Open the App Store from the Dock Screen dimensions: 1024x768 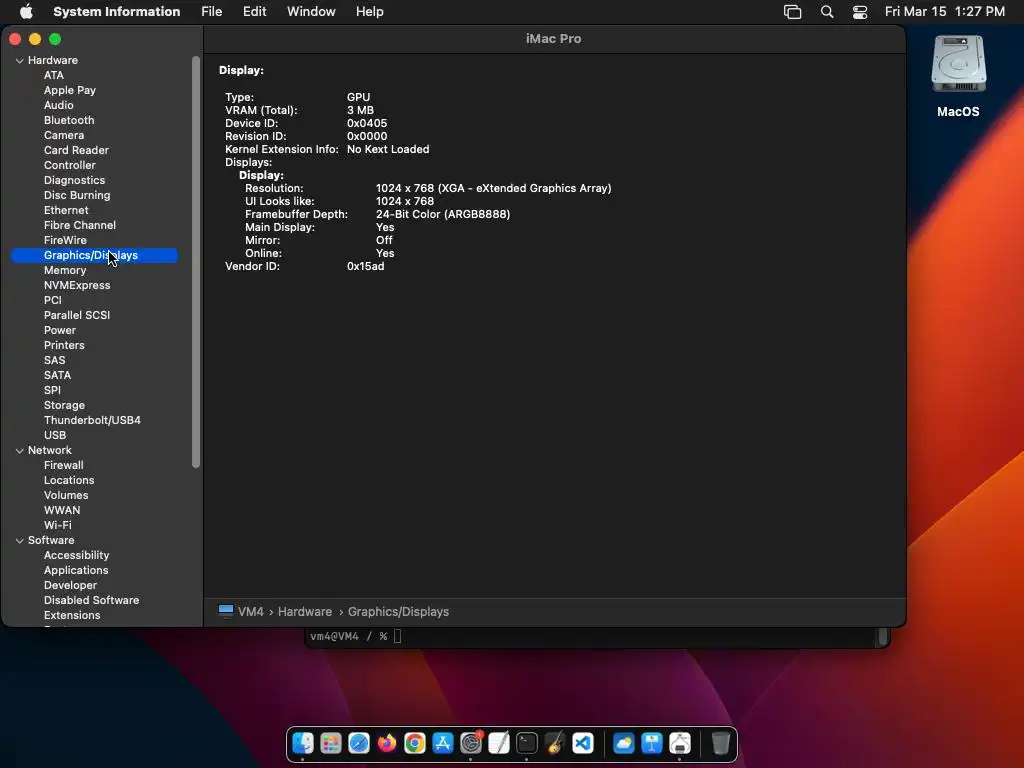[x=443, y=743]
